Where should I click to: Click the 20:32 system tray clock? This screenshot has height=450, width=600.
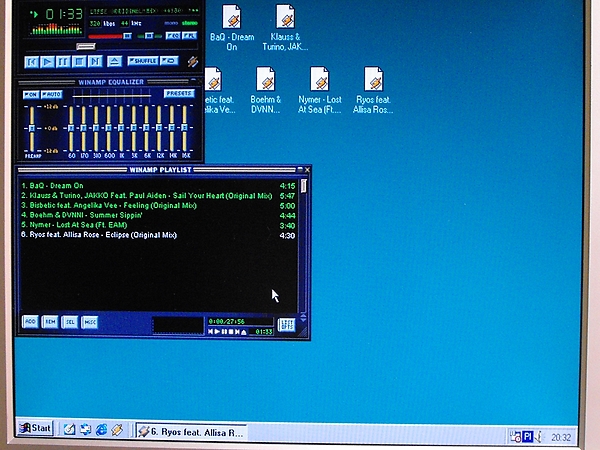[x=561, y=437]
